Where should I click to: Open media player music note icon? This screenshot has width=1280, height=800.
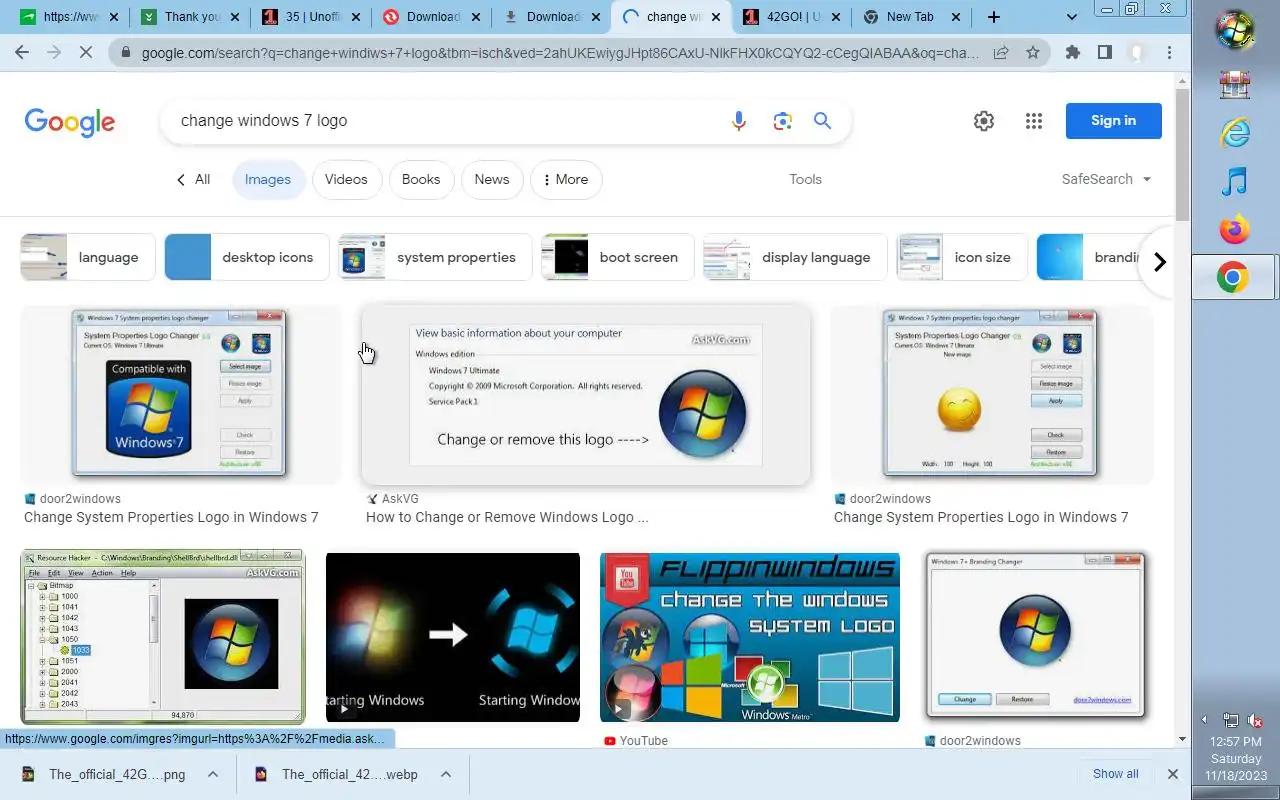click(x=1235, y=181)
